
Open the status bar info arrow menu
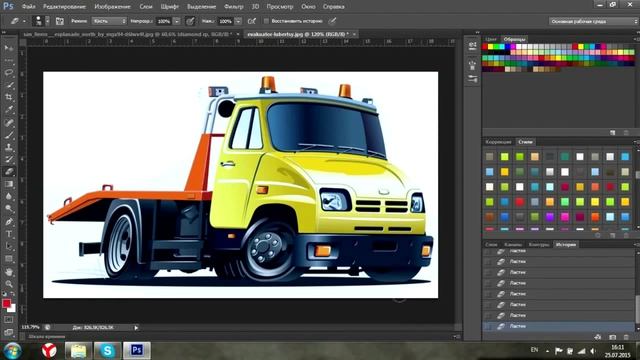136,327
